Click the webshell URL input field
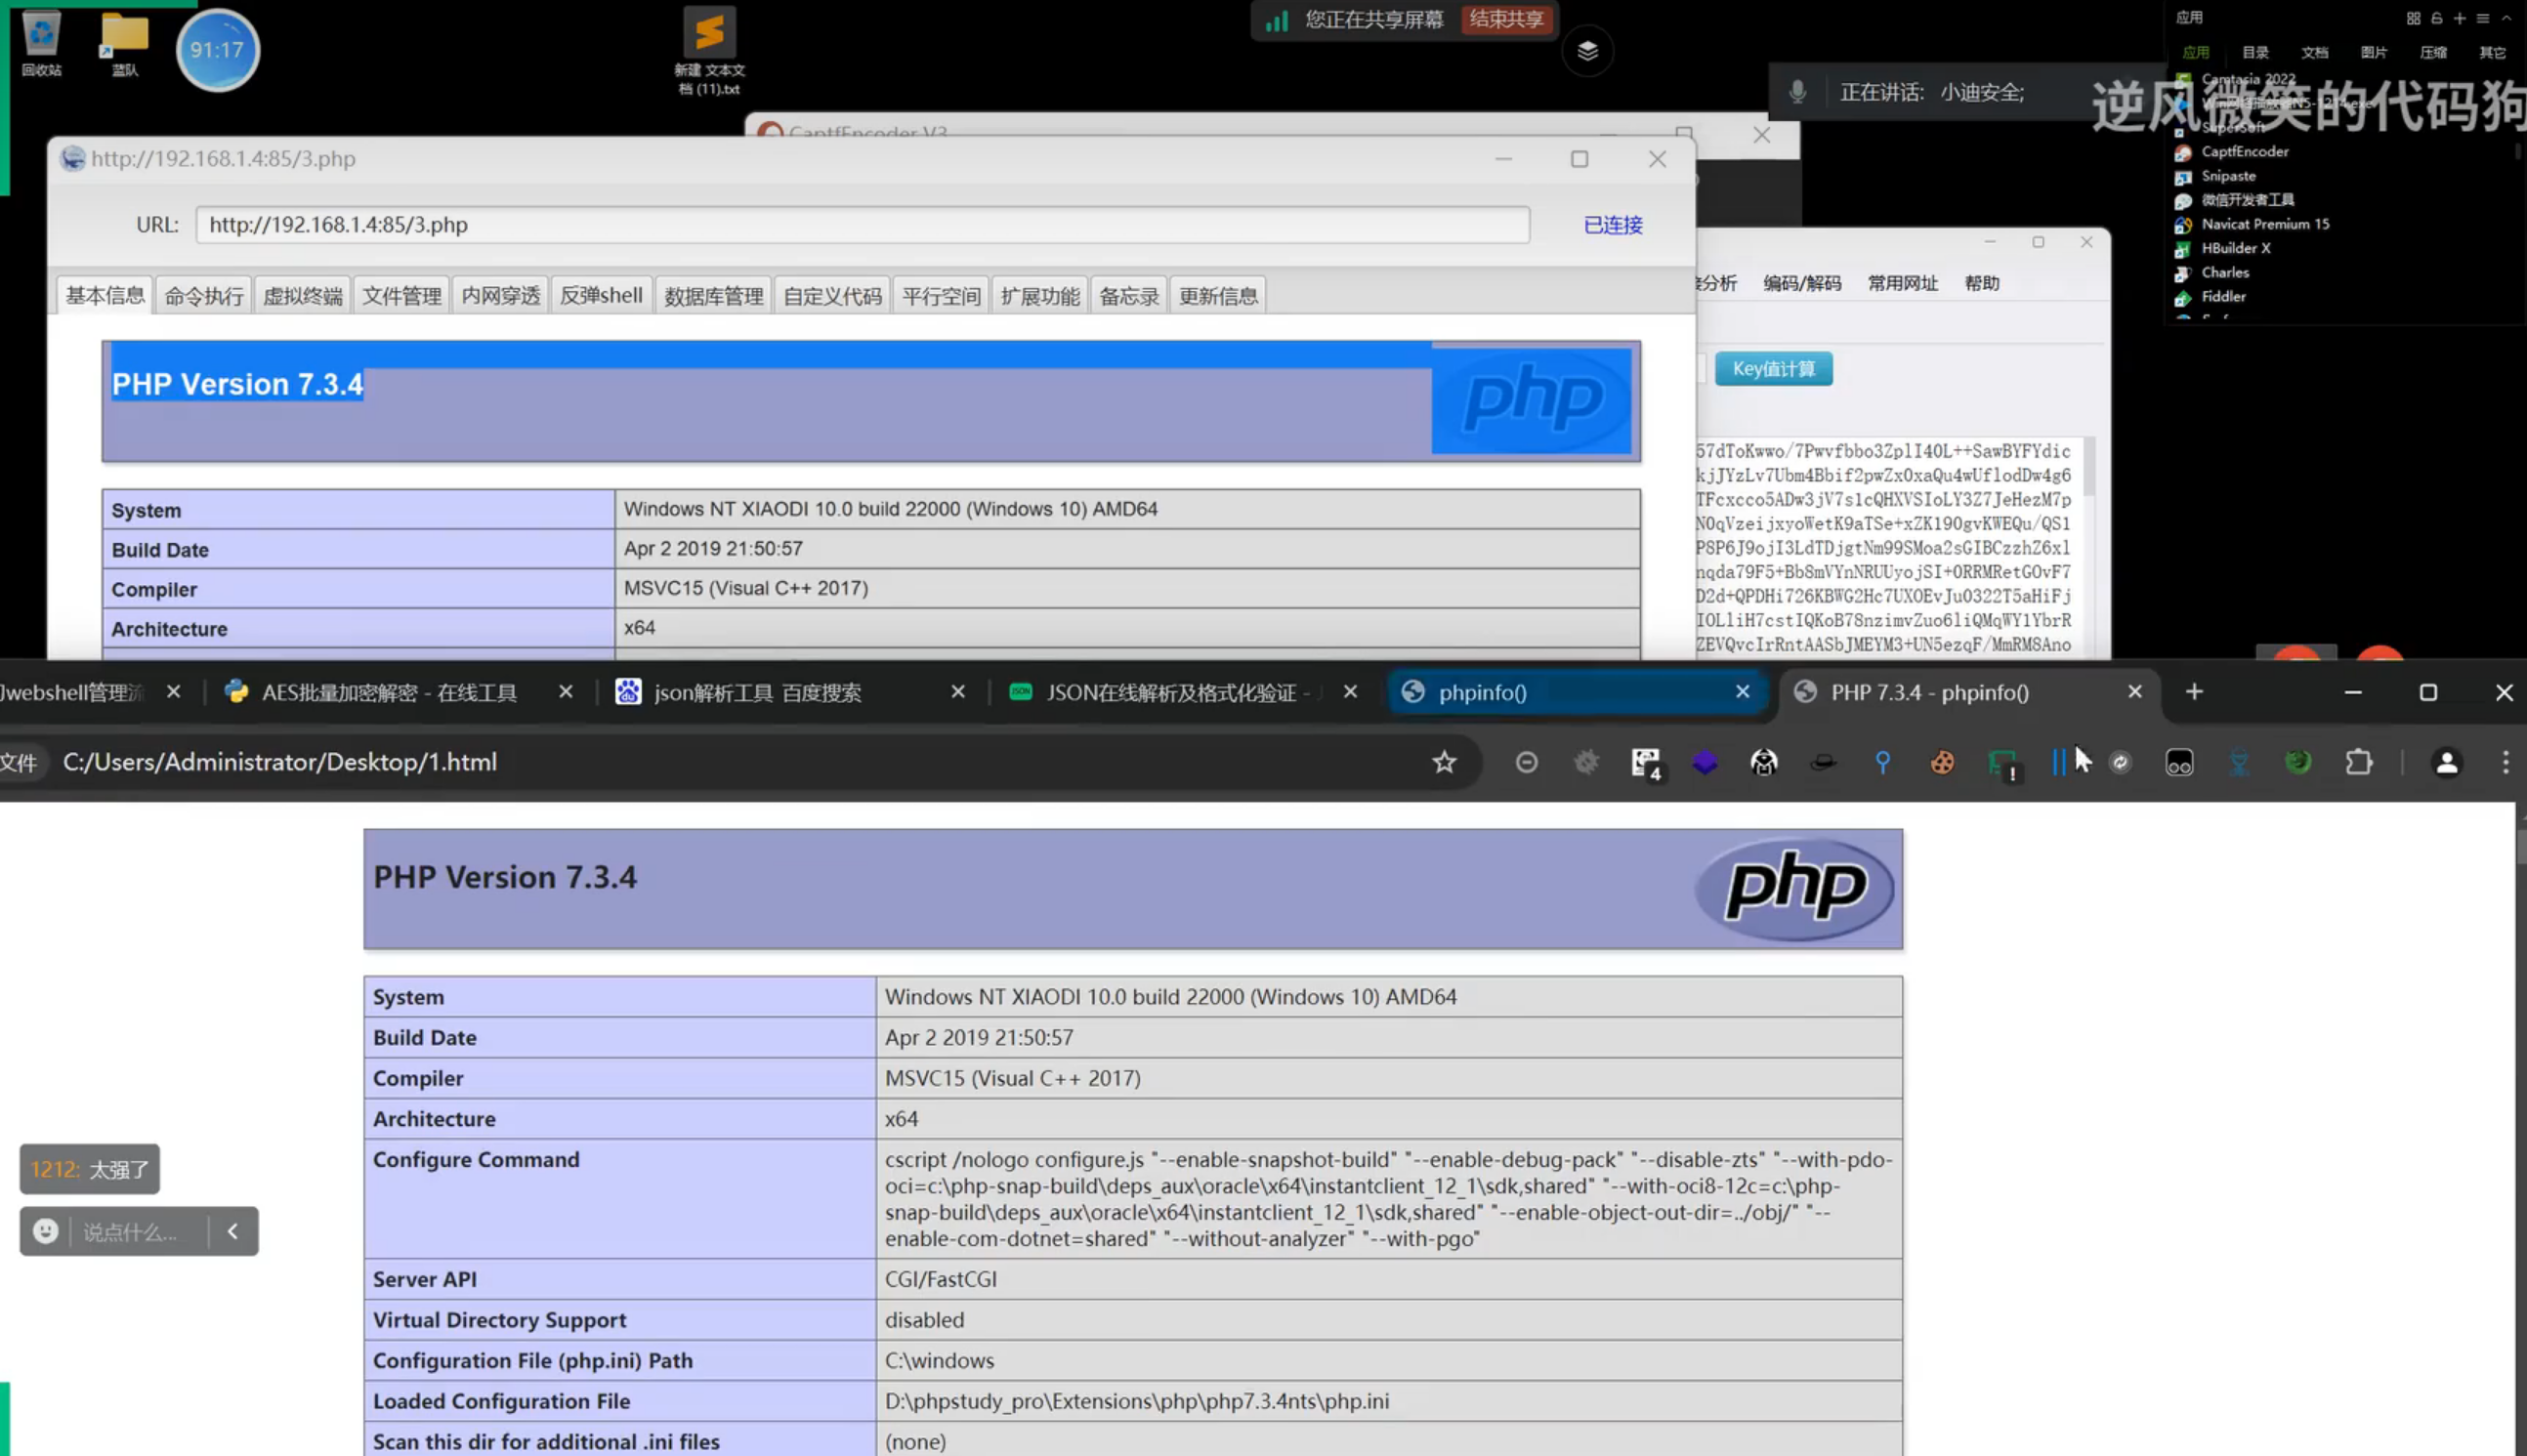The width and height of the screenshot is (2527, 1456). point(861,225)
